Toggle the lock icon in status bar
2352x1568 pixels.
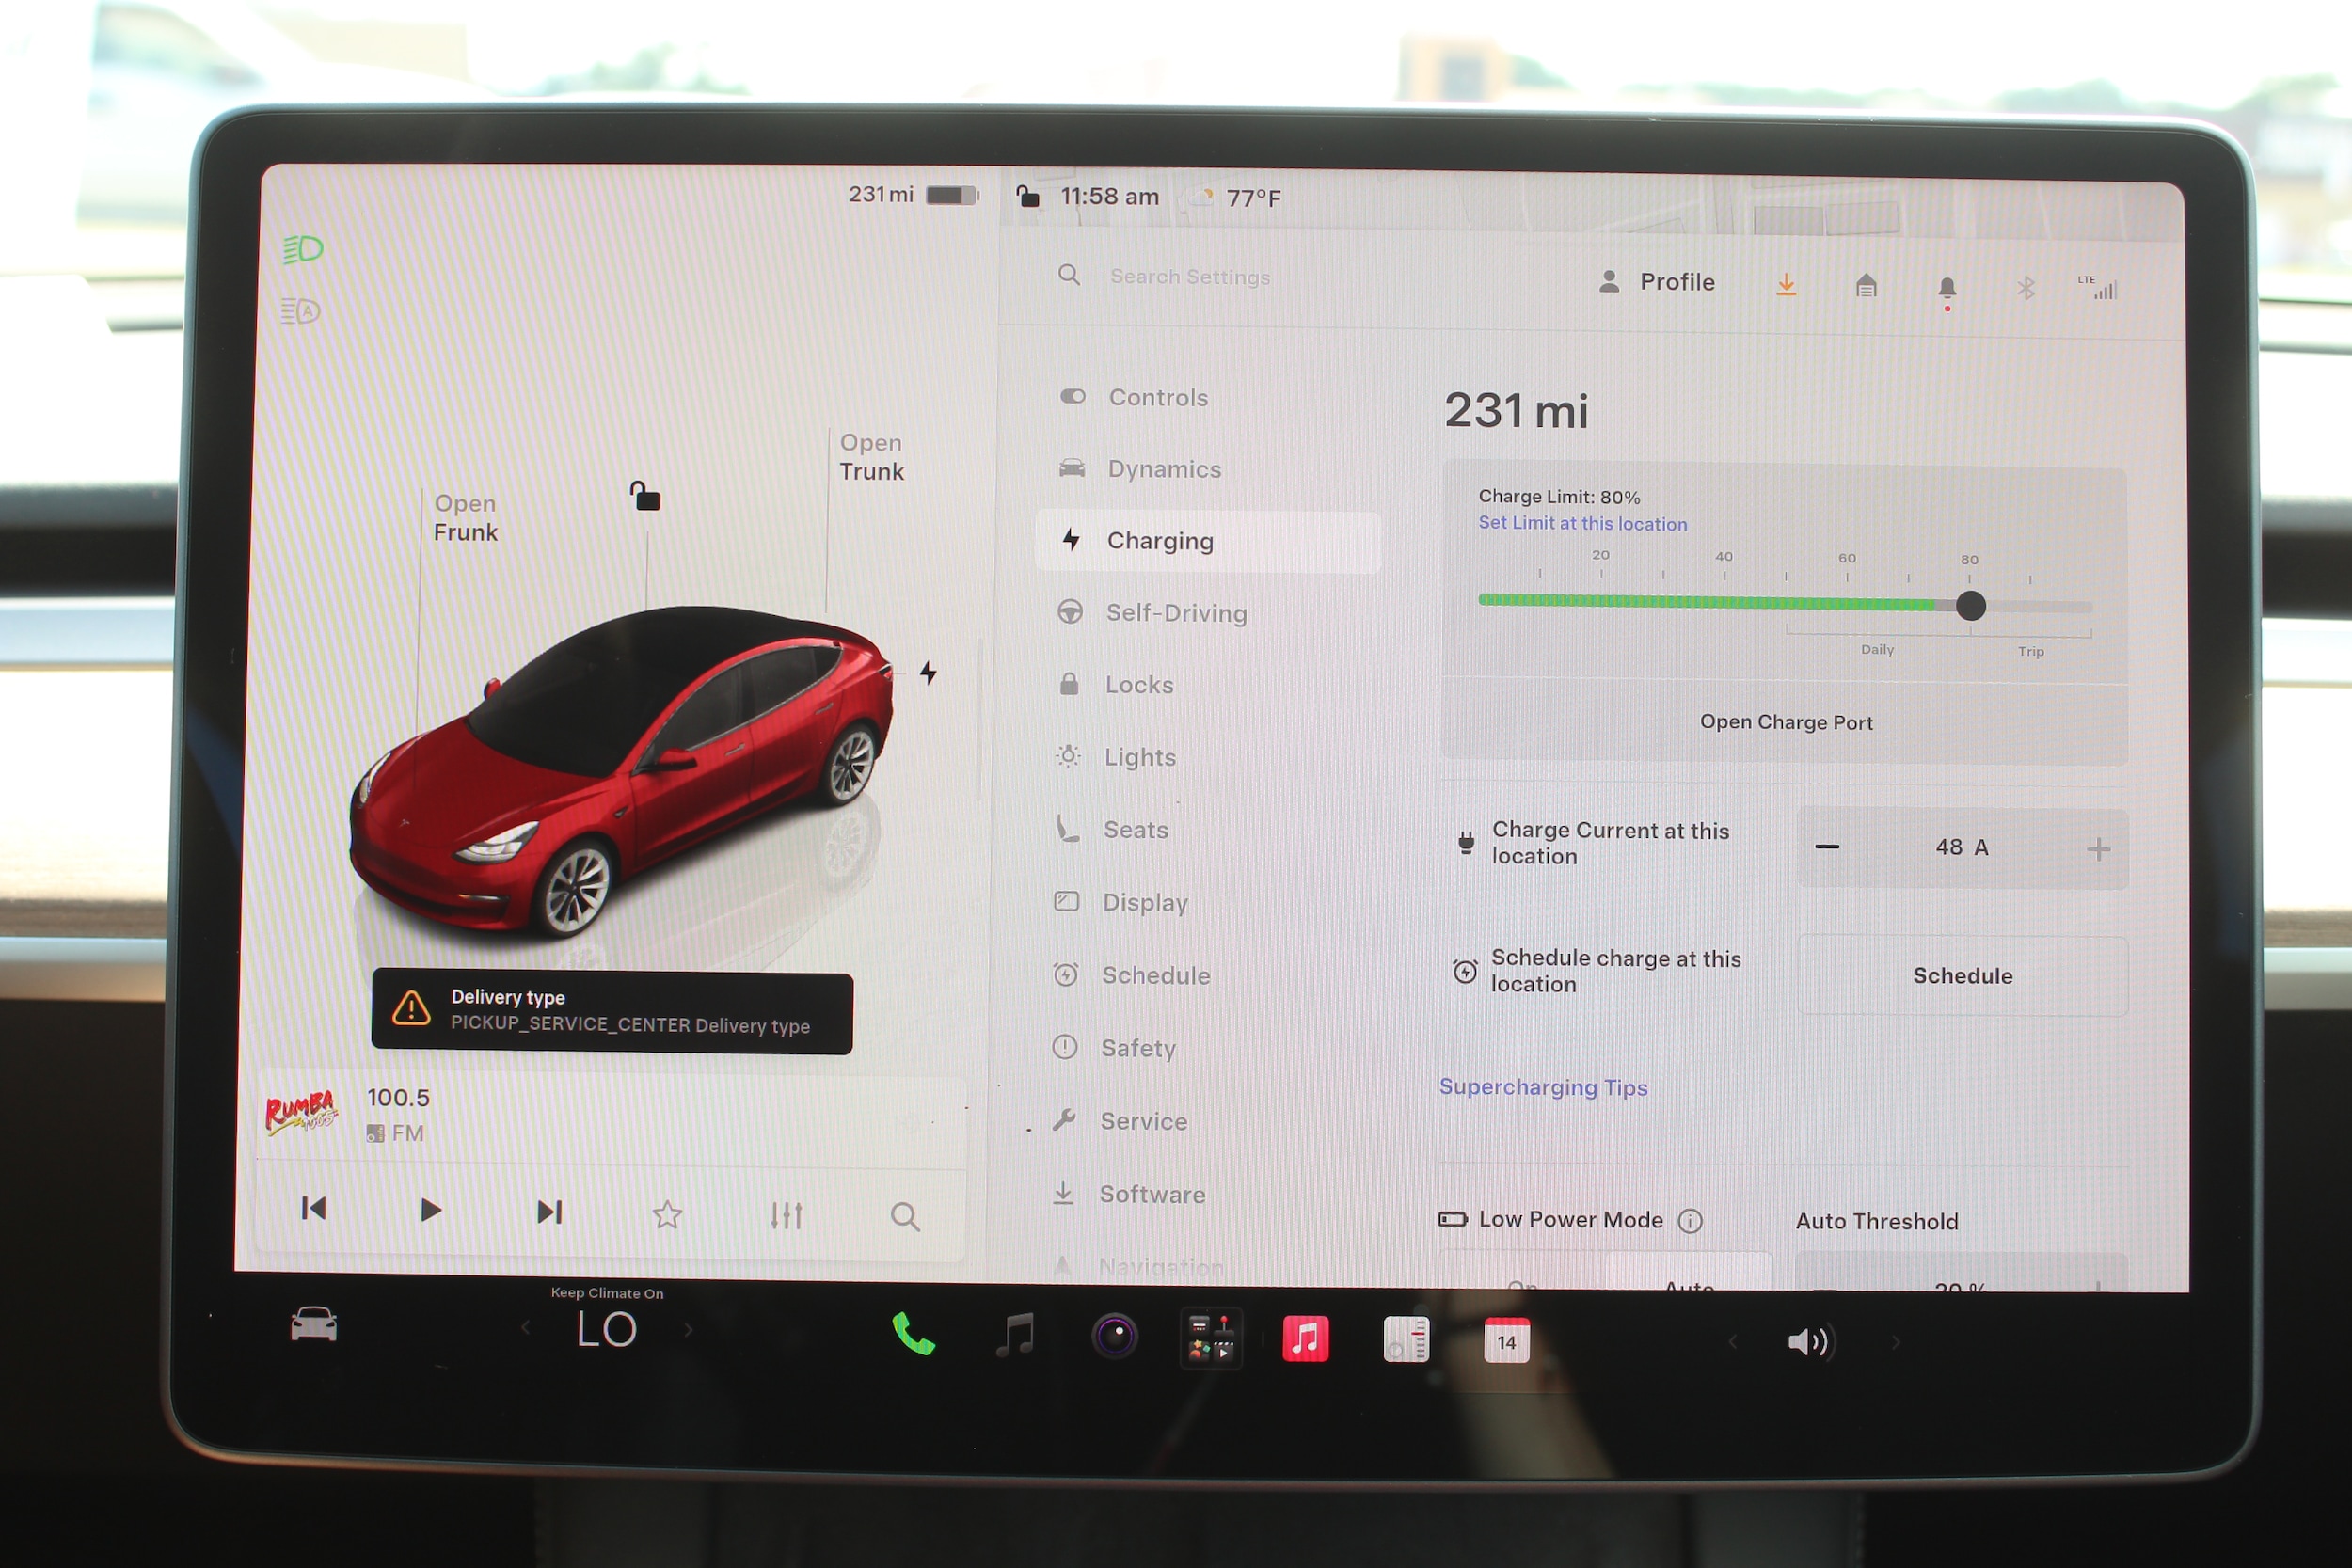[1028, 196]
